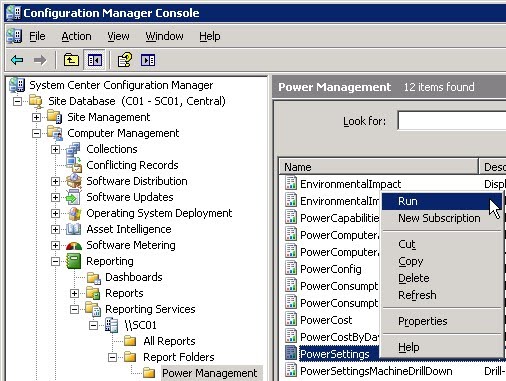
Task: Click the PowerSettingsMachineDrillDown report icon
Action: [291, 370]
